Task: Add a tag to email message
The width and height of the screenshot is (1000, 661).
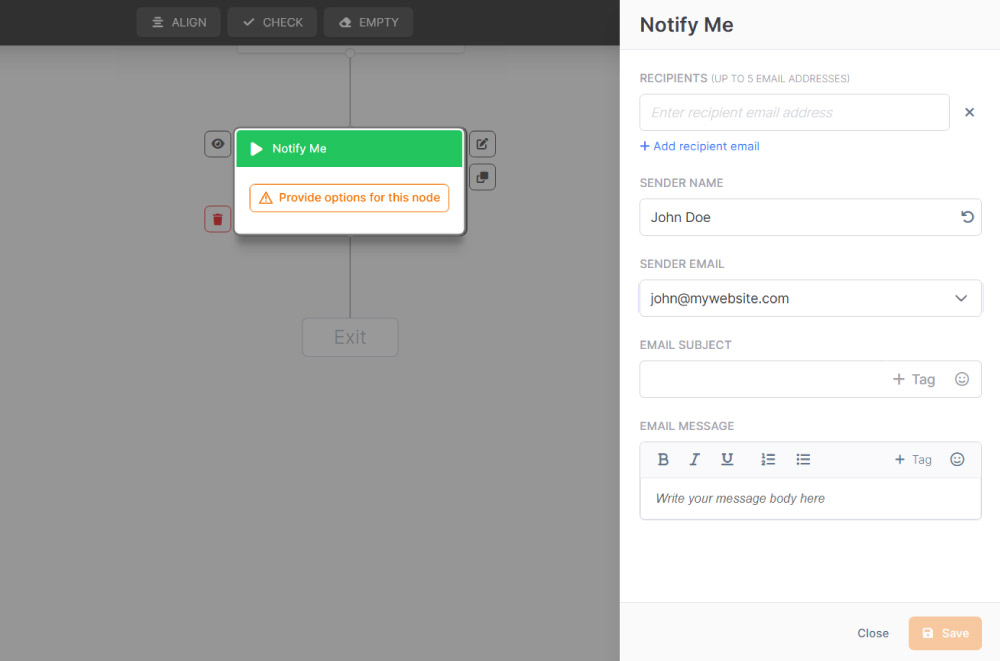Action: click(x=913, y=460)
